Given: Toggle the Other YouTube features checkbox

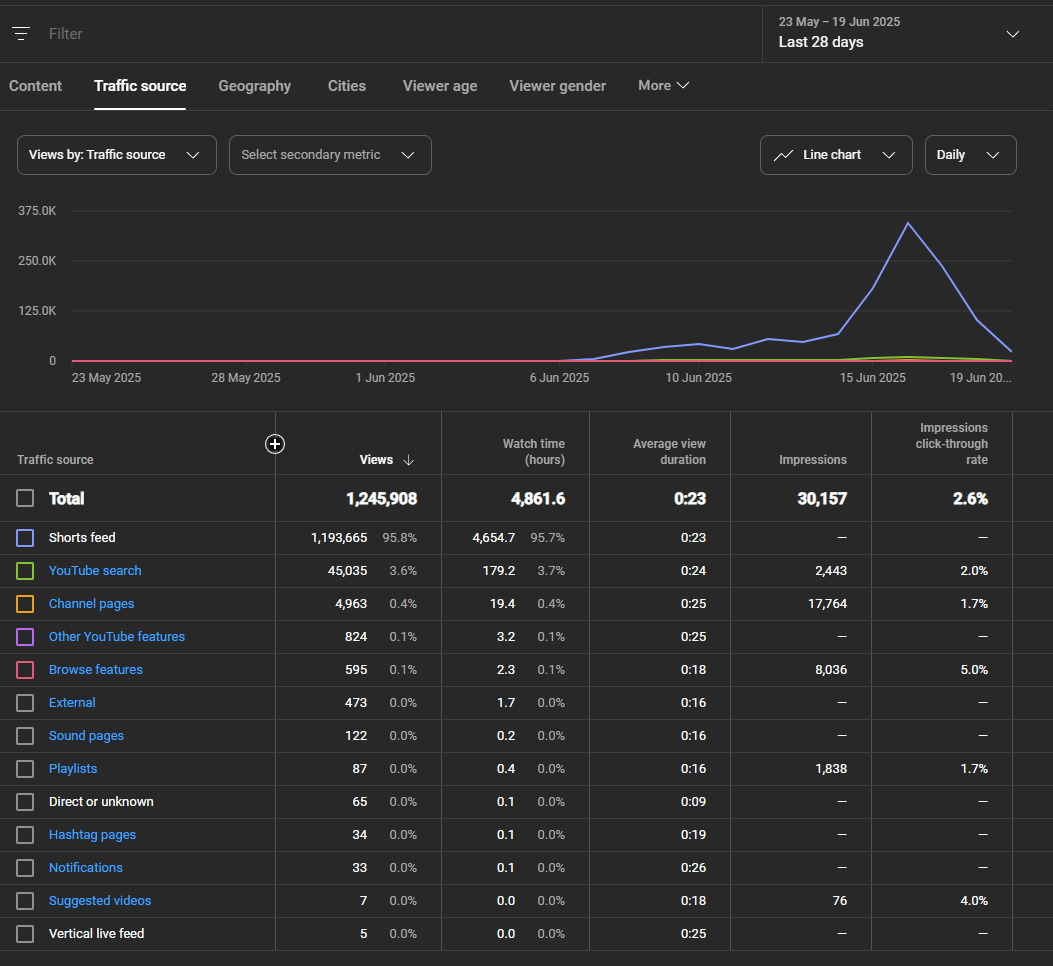Looking at the screenshot, I should click(25, 637).
